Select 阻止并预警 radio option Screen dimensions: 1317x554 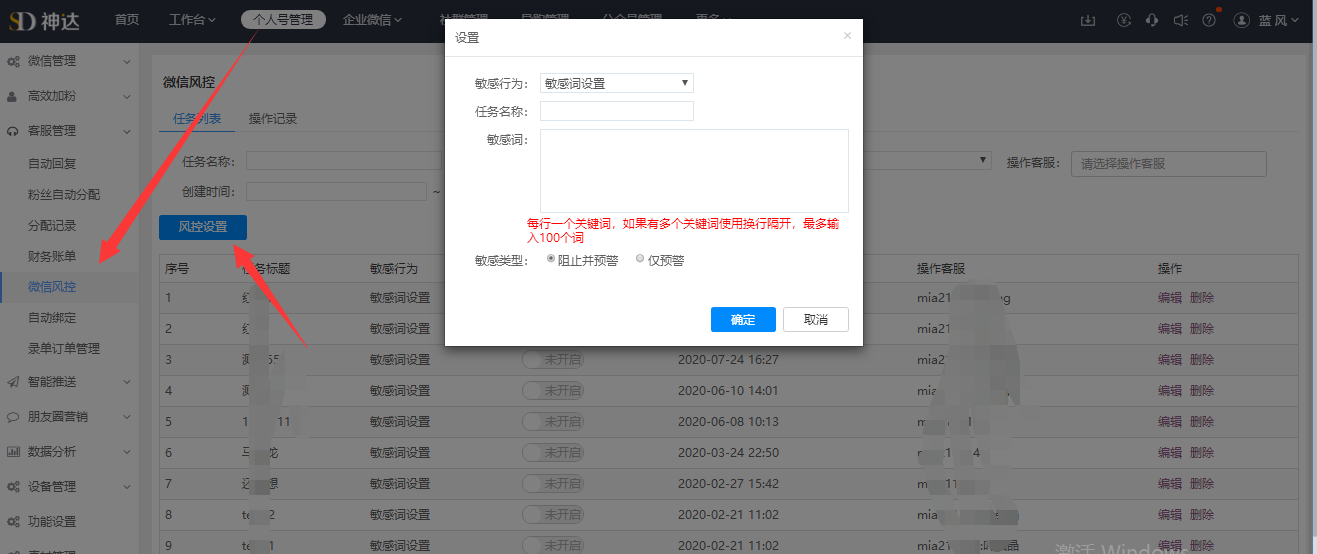551,259
